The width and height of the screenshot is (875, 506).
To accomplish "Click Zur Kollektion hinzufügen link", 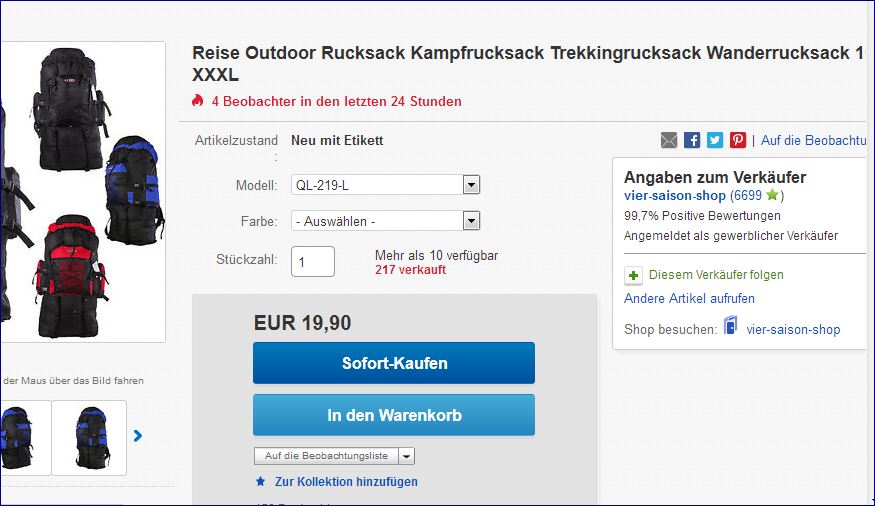I will [x=346, y=481].
